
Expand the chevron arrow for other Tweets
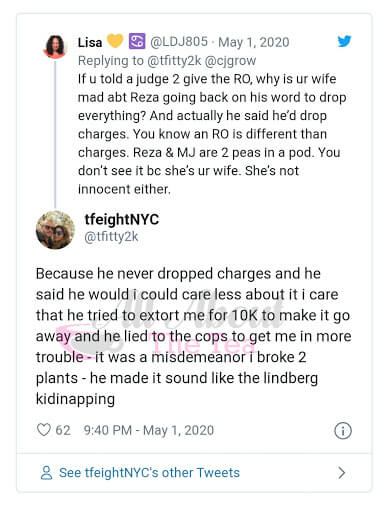[342, 473]
